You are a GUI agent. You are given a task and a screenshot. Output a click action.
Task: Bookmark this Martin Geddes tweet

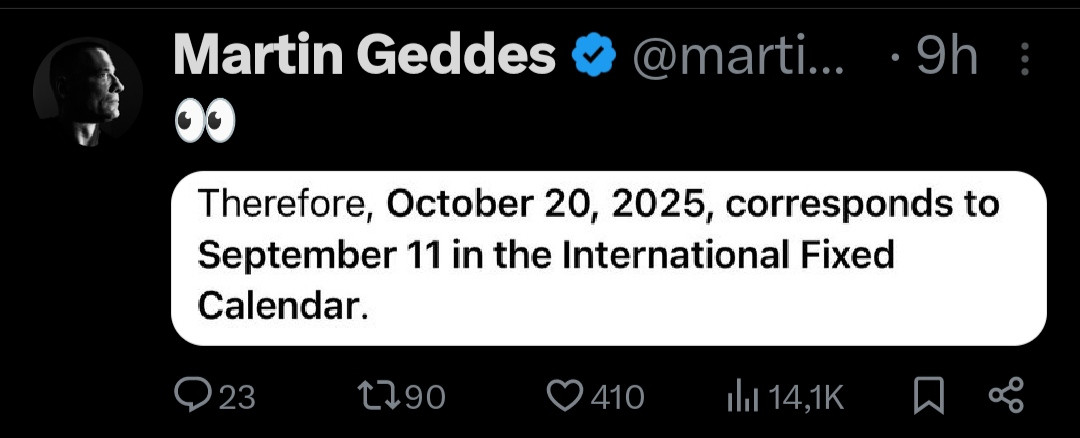pyautogui.click(x=929, y=397)
